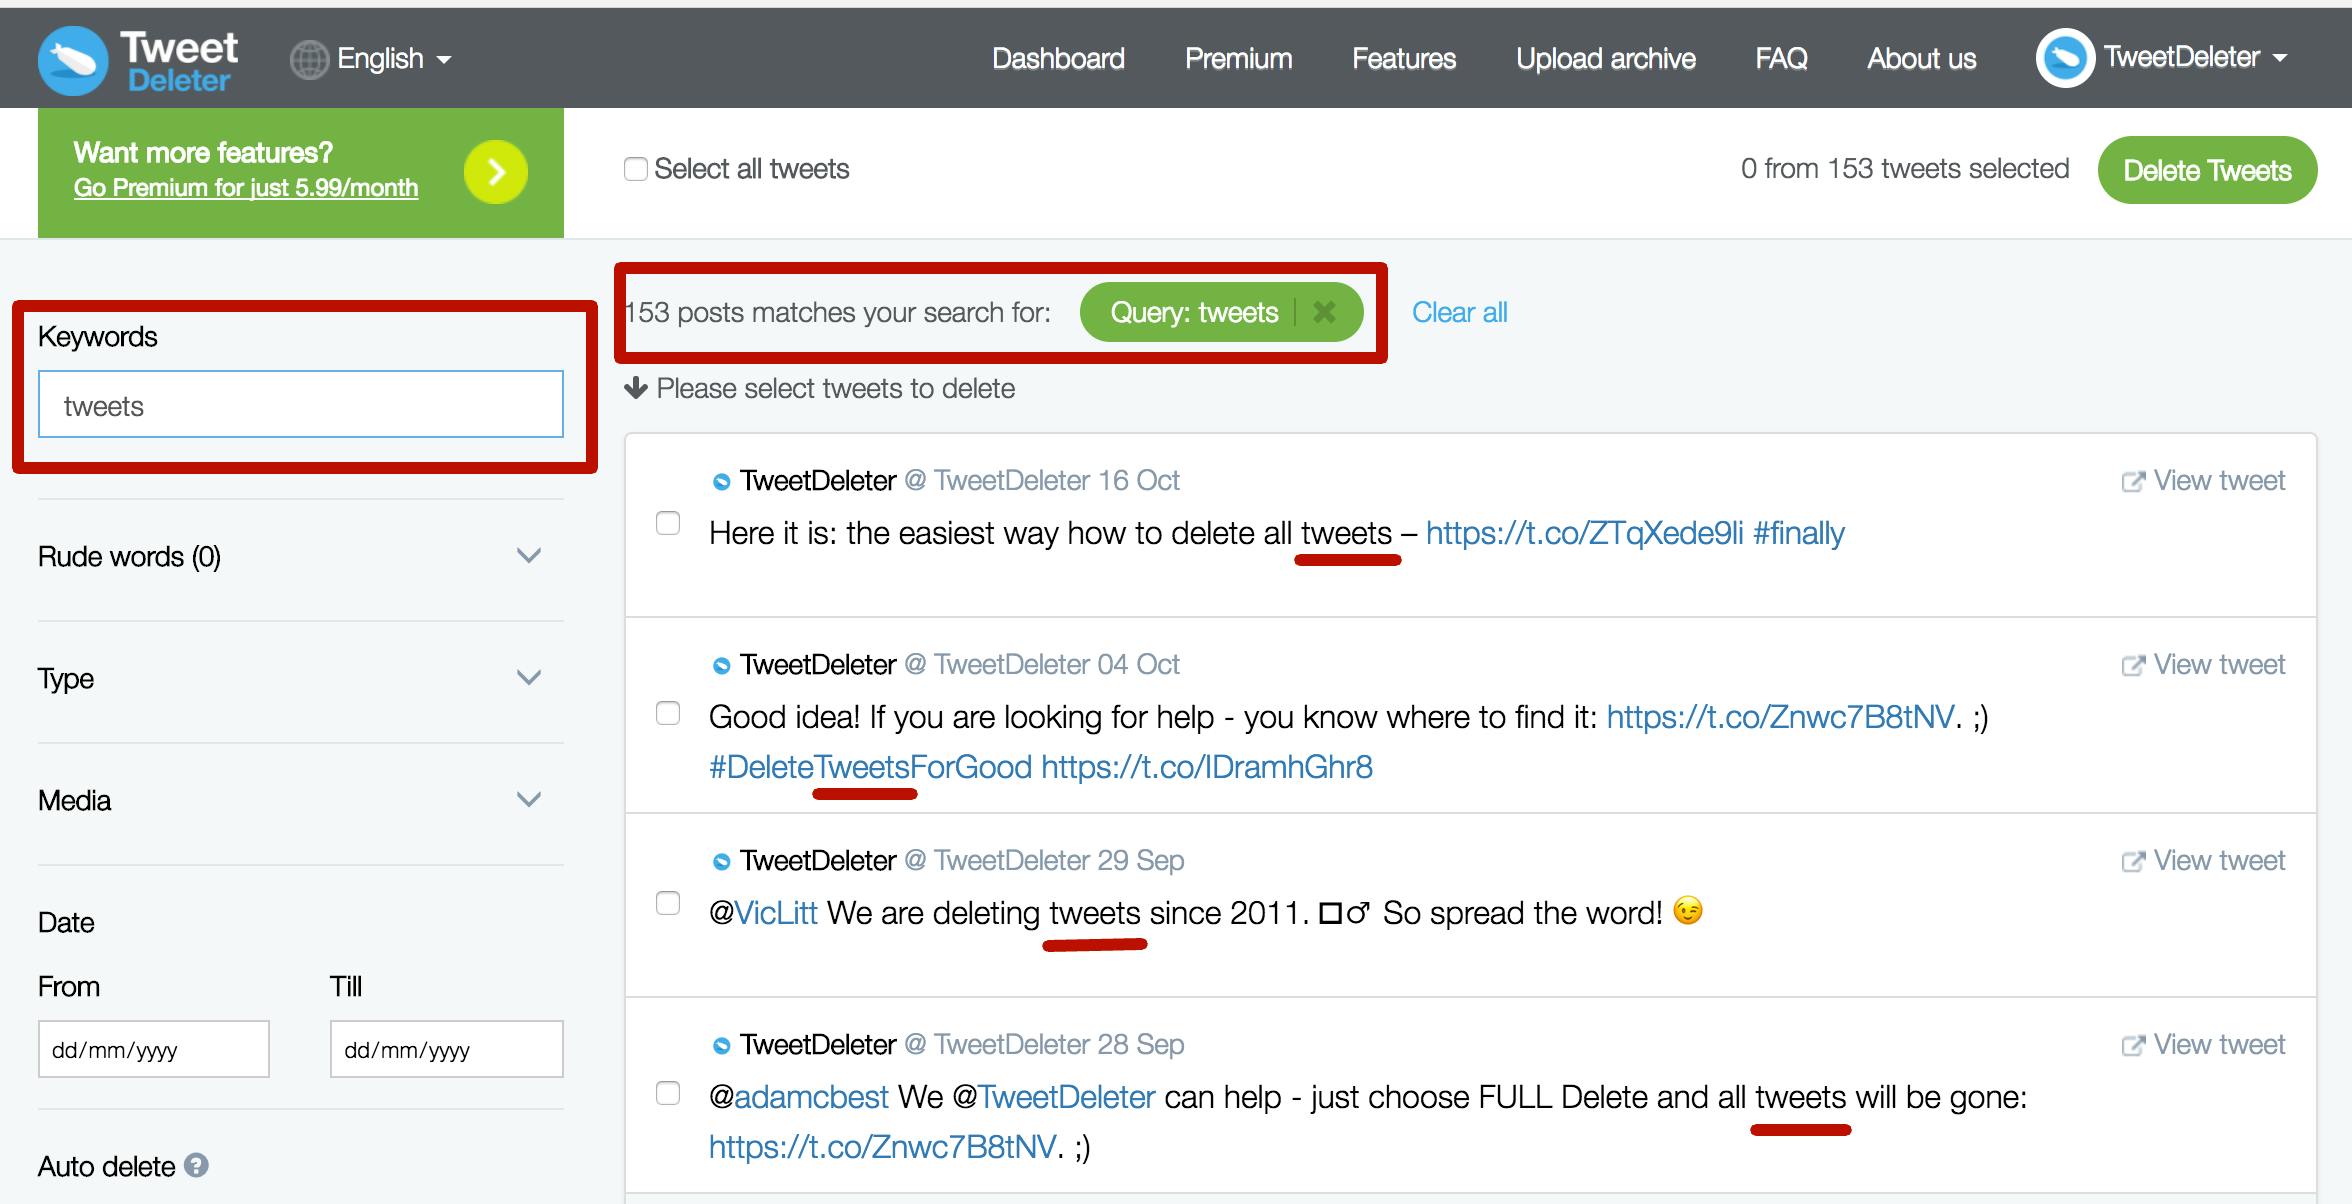The image size is (2352, 1204).
Task: Select the 28 Sep tweet checkbox
Action: [668, 1093]
